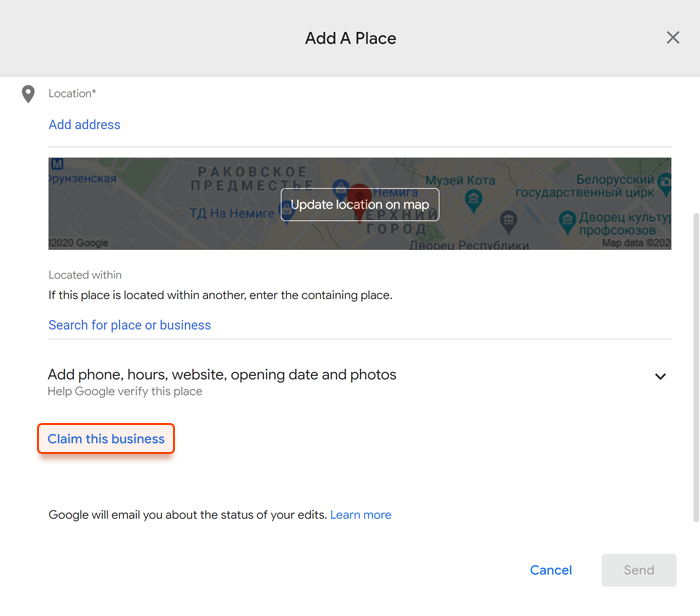Click the dialog's vertical scrollbar
The image size is (700, 616).
(696, 367)
